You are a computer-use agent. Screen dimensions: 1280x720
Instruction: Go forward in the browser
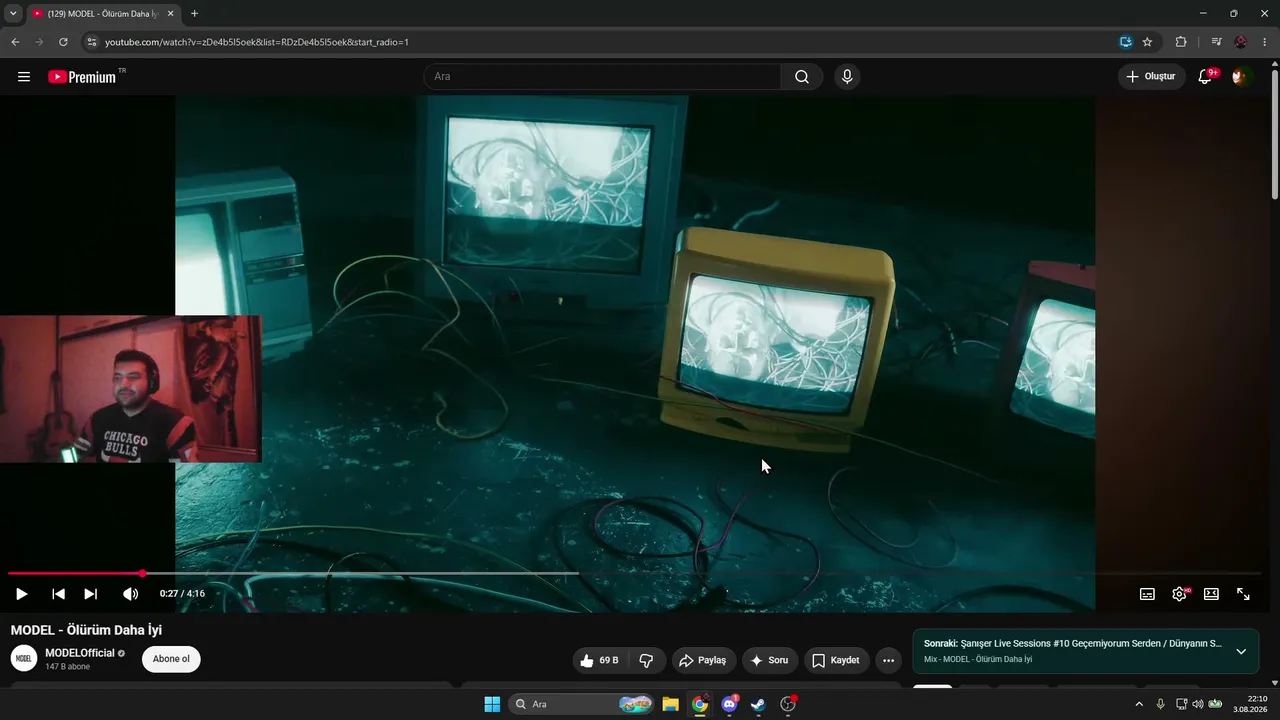39,42
